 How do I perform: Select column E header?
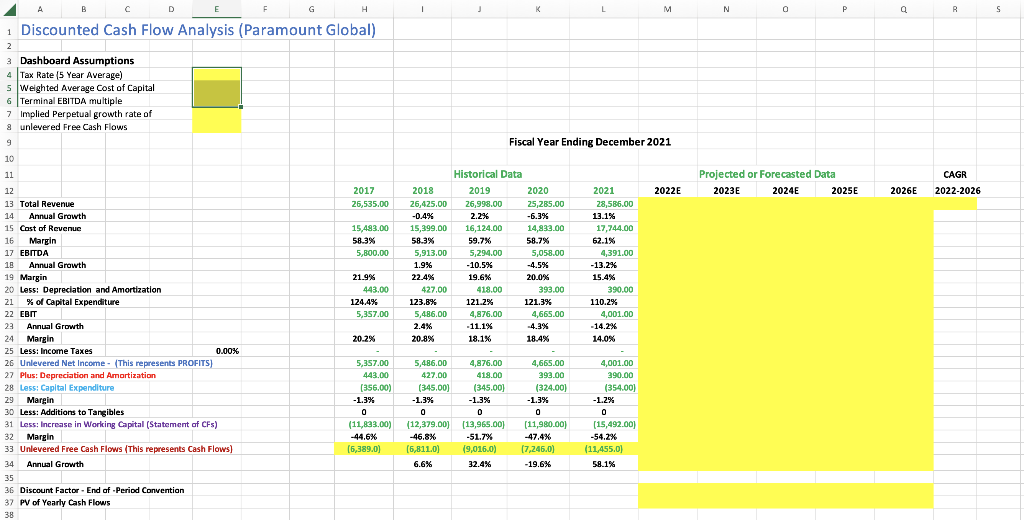(217, 9)
